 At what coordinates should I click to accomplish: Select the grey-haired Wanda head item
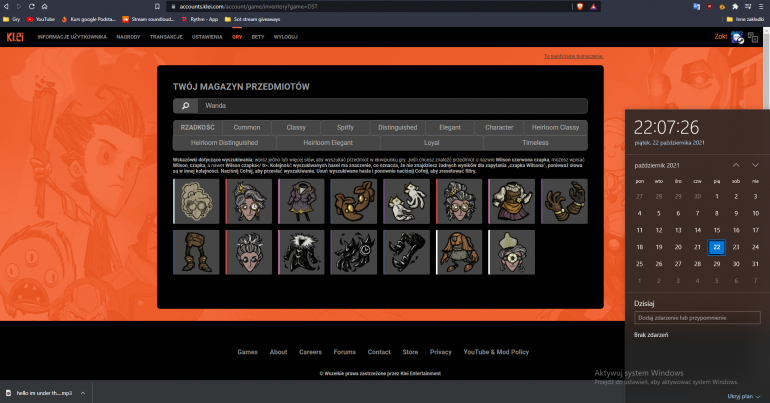point(248,252)
